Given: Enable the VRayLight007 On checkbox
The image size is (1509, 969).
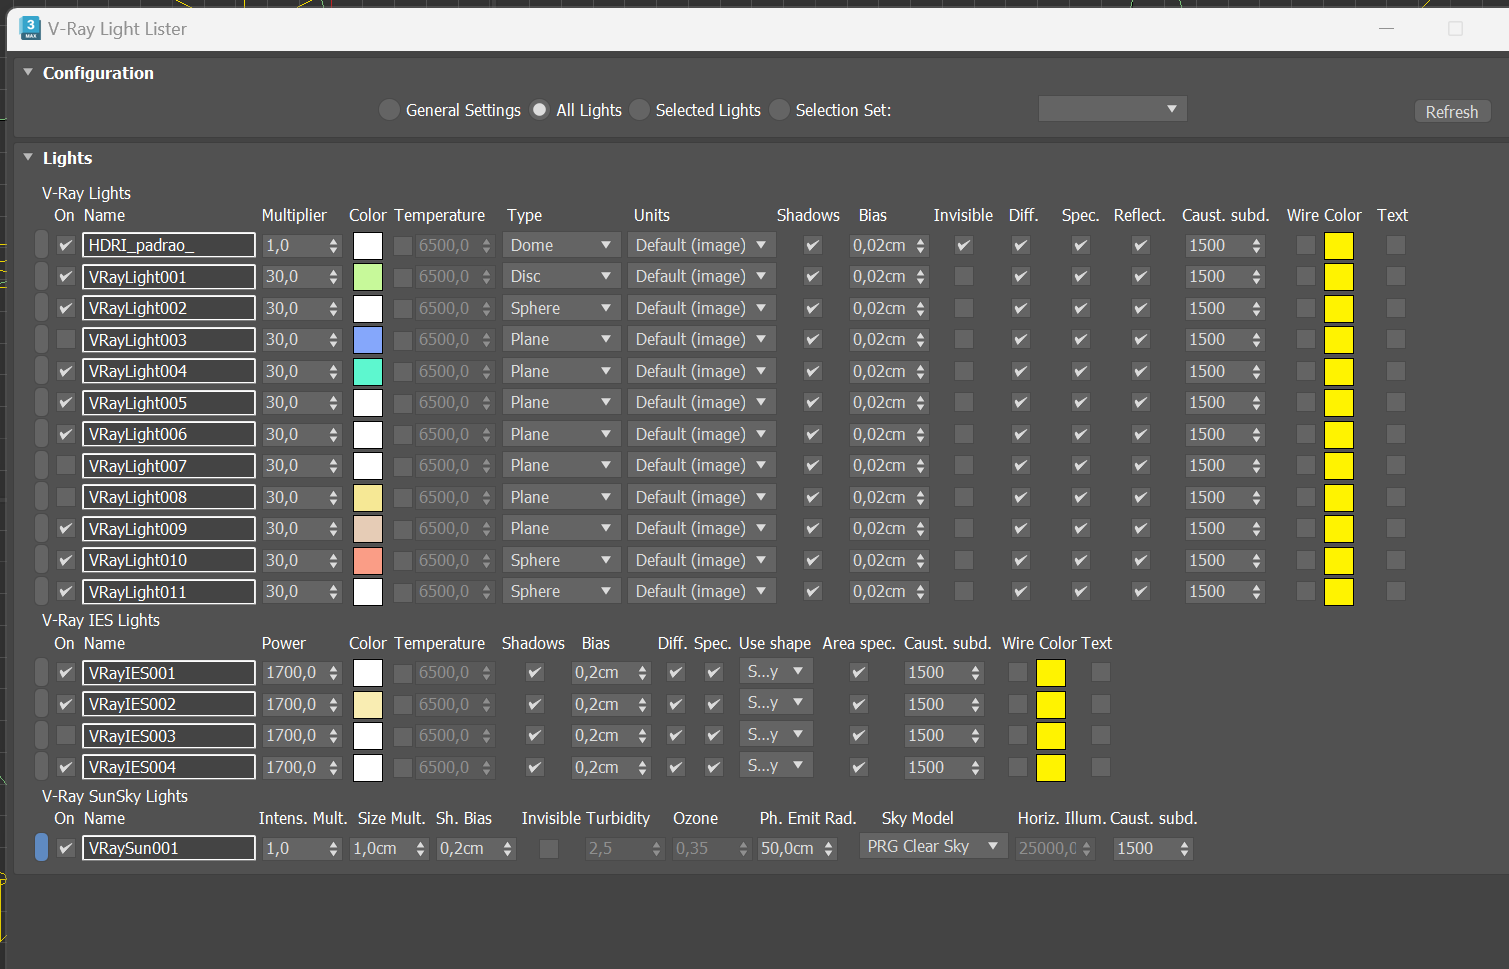Looking at the screenshot, I should [x=66, y=466].
